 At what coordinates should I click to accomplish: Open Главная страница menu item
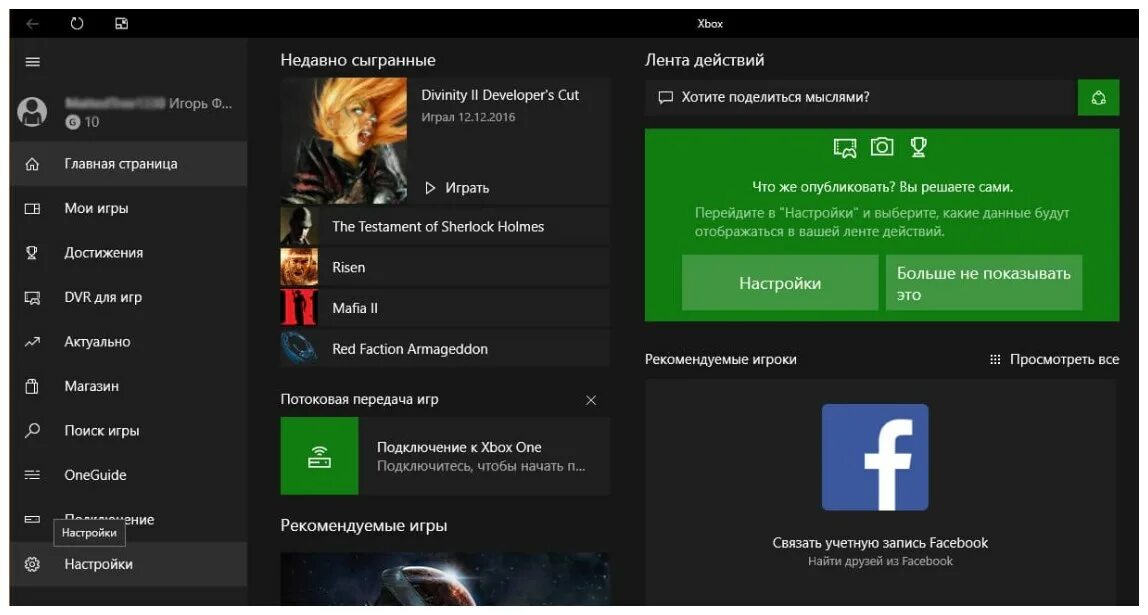click(x=129, y=164)
